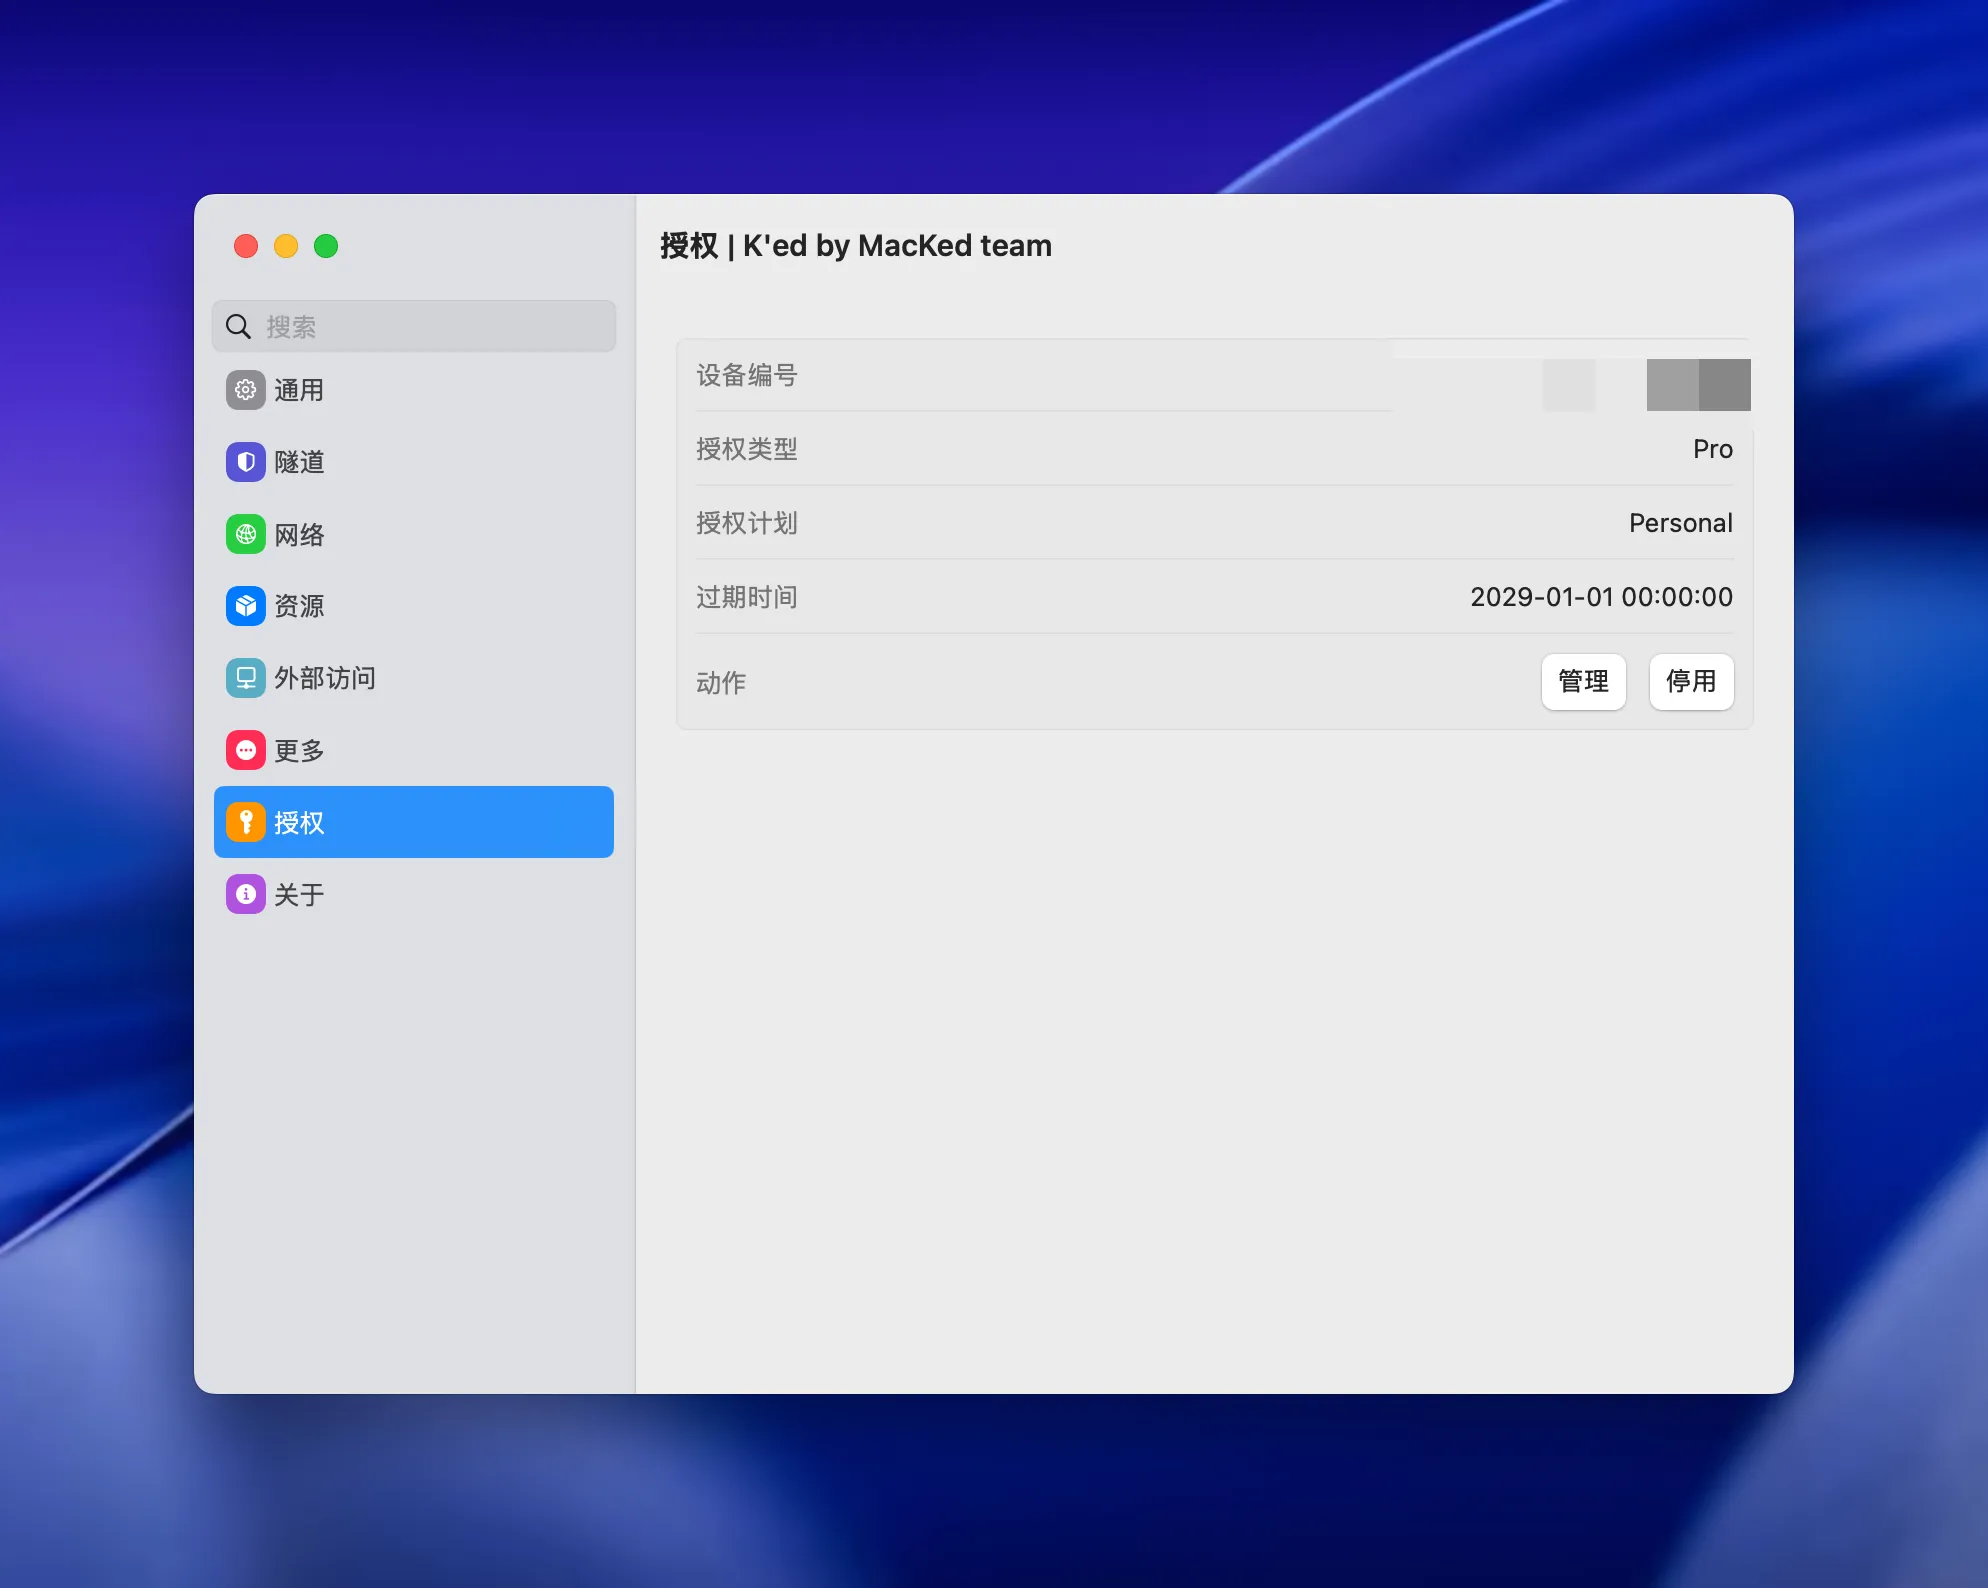Close the window with red button
Image resolution: width=1988 pixels, height=1588 pixels.
coord(246,246)
